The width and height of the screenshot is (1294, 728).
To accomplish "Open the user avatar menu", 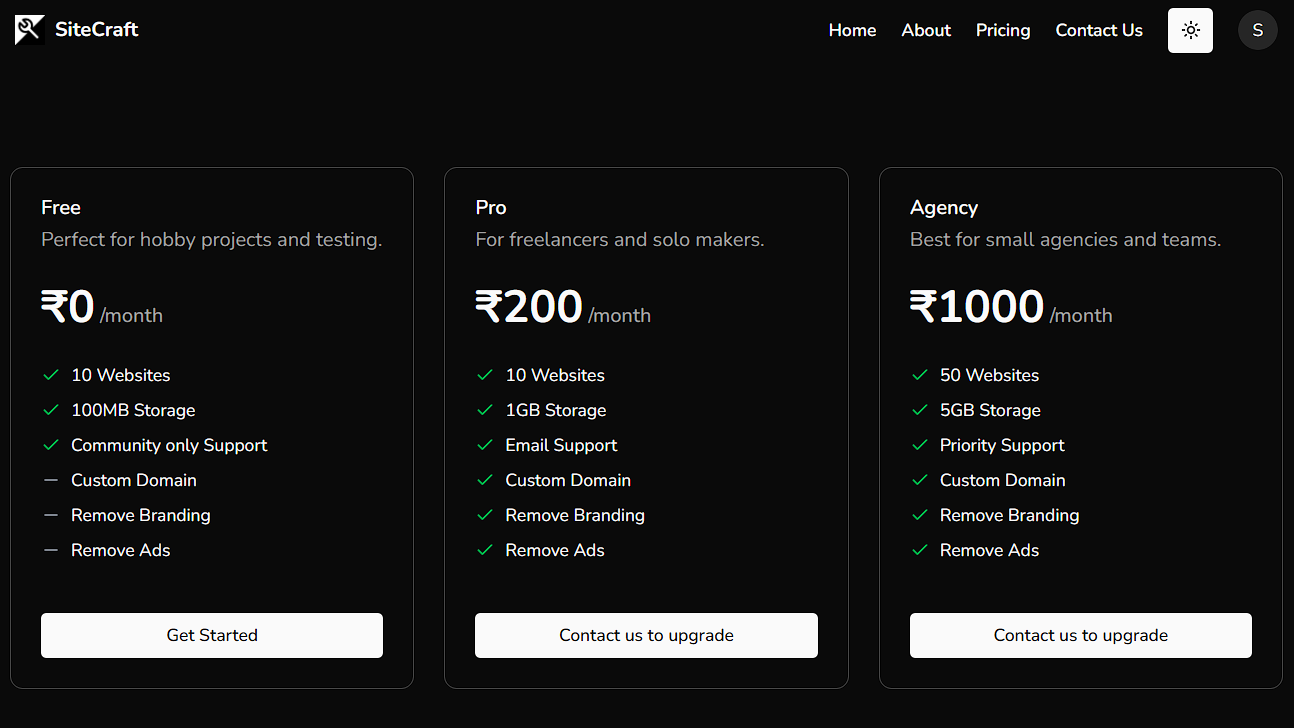I will click(x=1257, y=30).
